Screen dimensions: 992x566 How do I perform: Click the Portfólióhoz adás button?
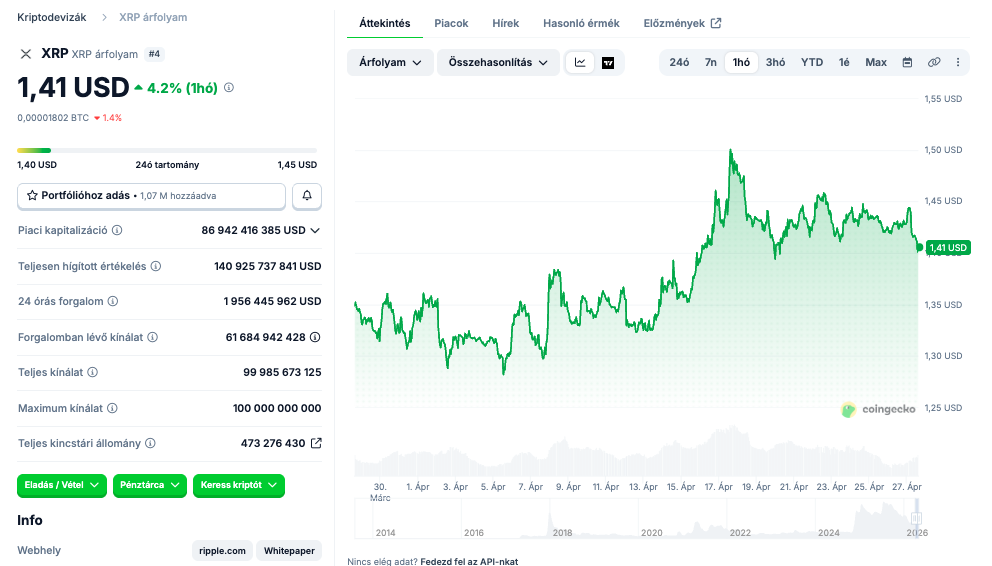coord(151,196)
